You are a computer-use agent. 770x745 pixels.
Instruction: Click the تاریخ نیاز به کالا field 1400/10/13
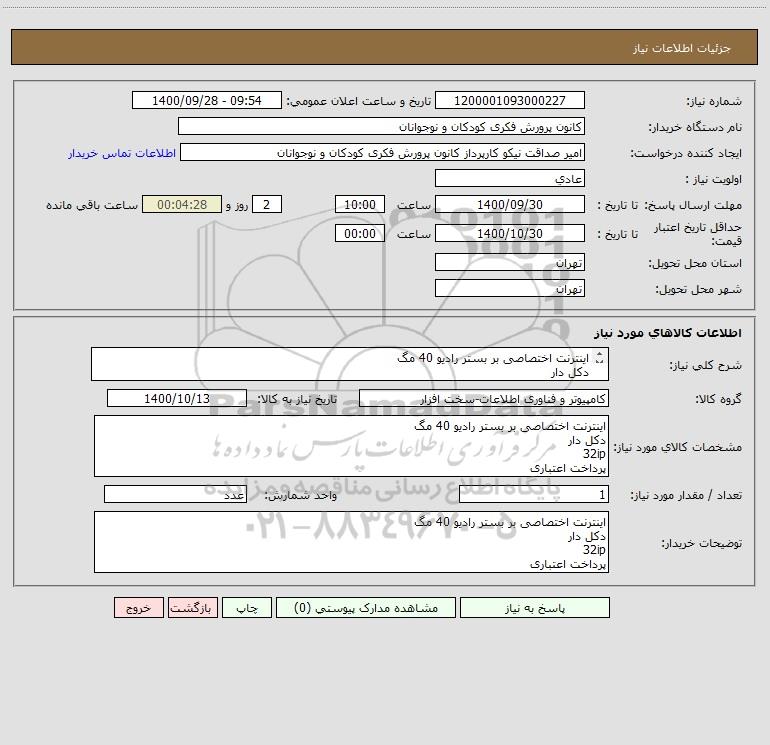[177, 398]
